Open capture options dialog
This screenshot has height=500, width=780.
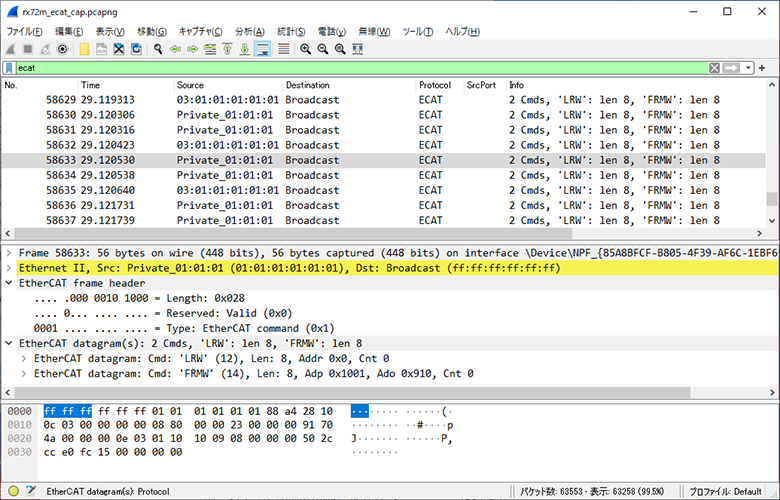pyautogui.click(x=62, y=49)
